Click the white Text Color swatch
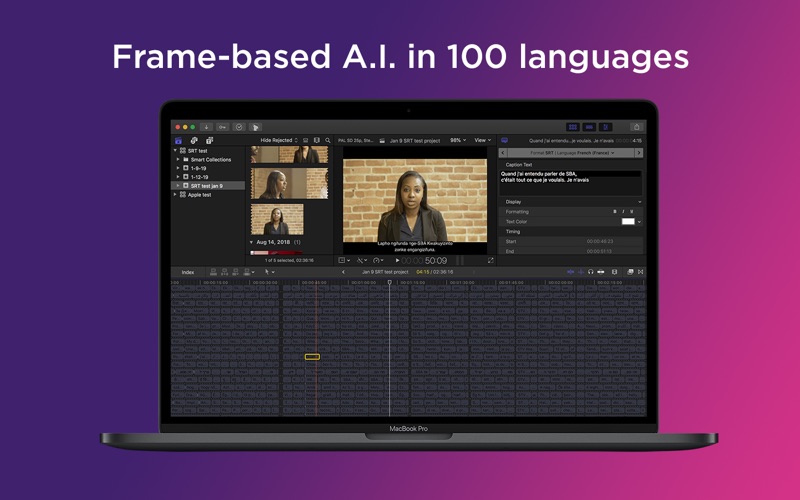 tap(628, 221)
